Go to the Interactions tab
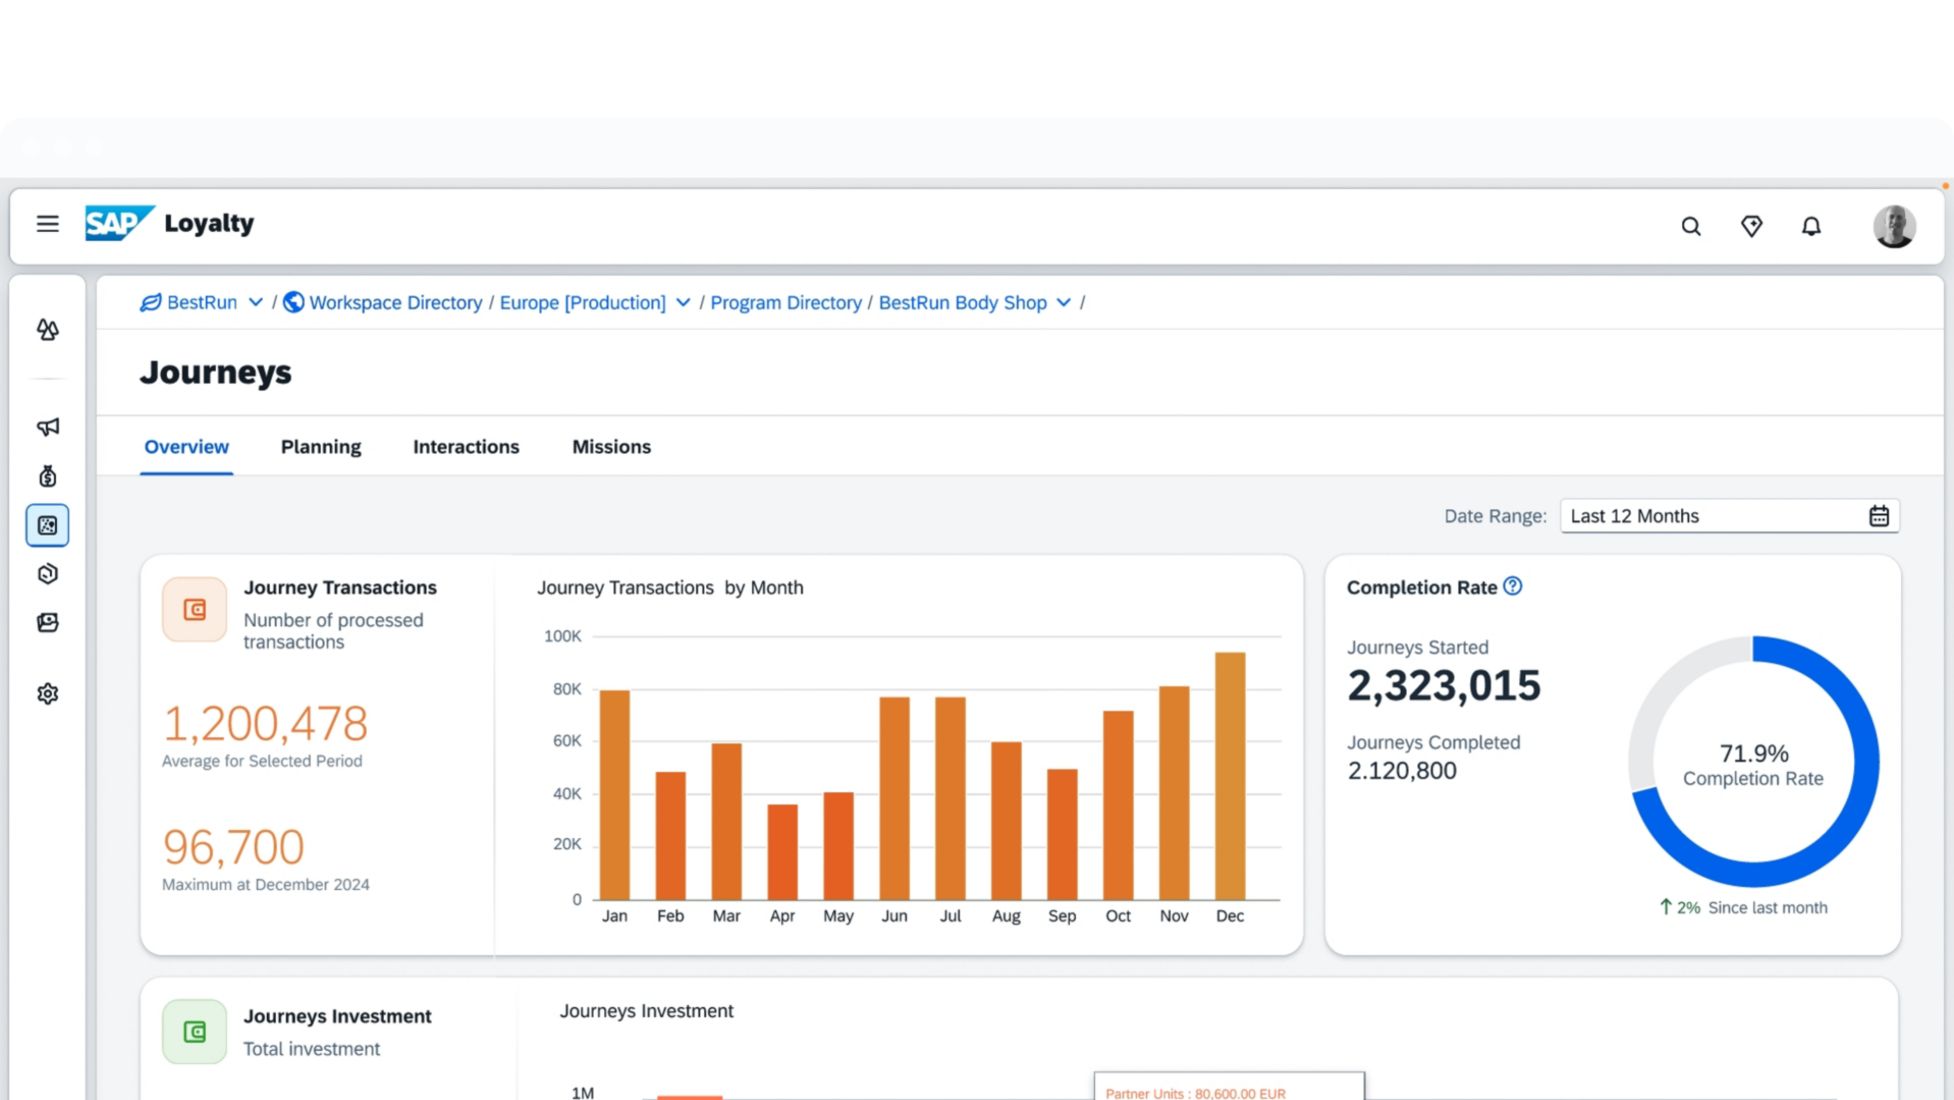This screenshot has width=1954, height=1100. tap(466, 447)
